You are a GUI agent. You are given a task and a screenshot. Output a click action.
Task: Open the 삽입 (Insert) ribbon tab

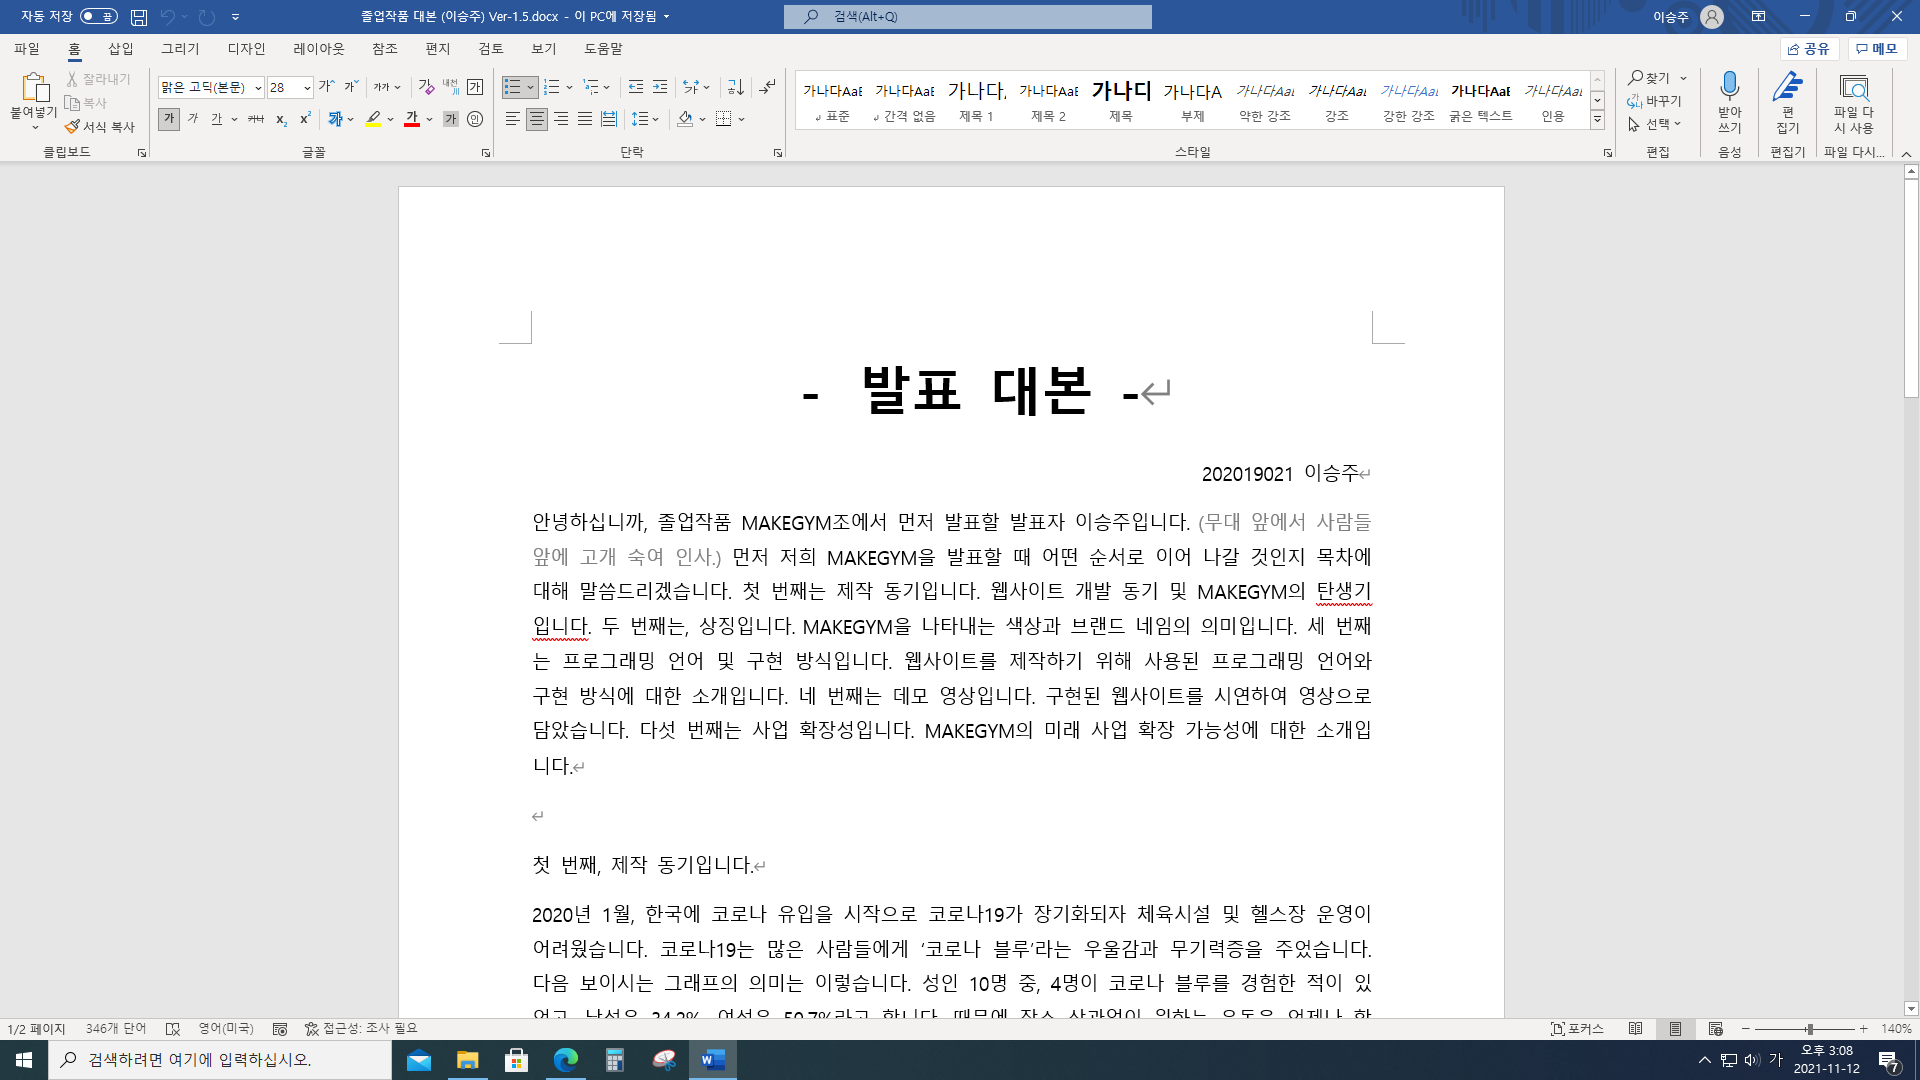[x=121, y=49]
